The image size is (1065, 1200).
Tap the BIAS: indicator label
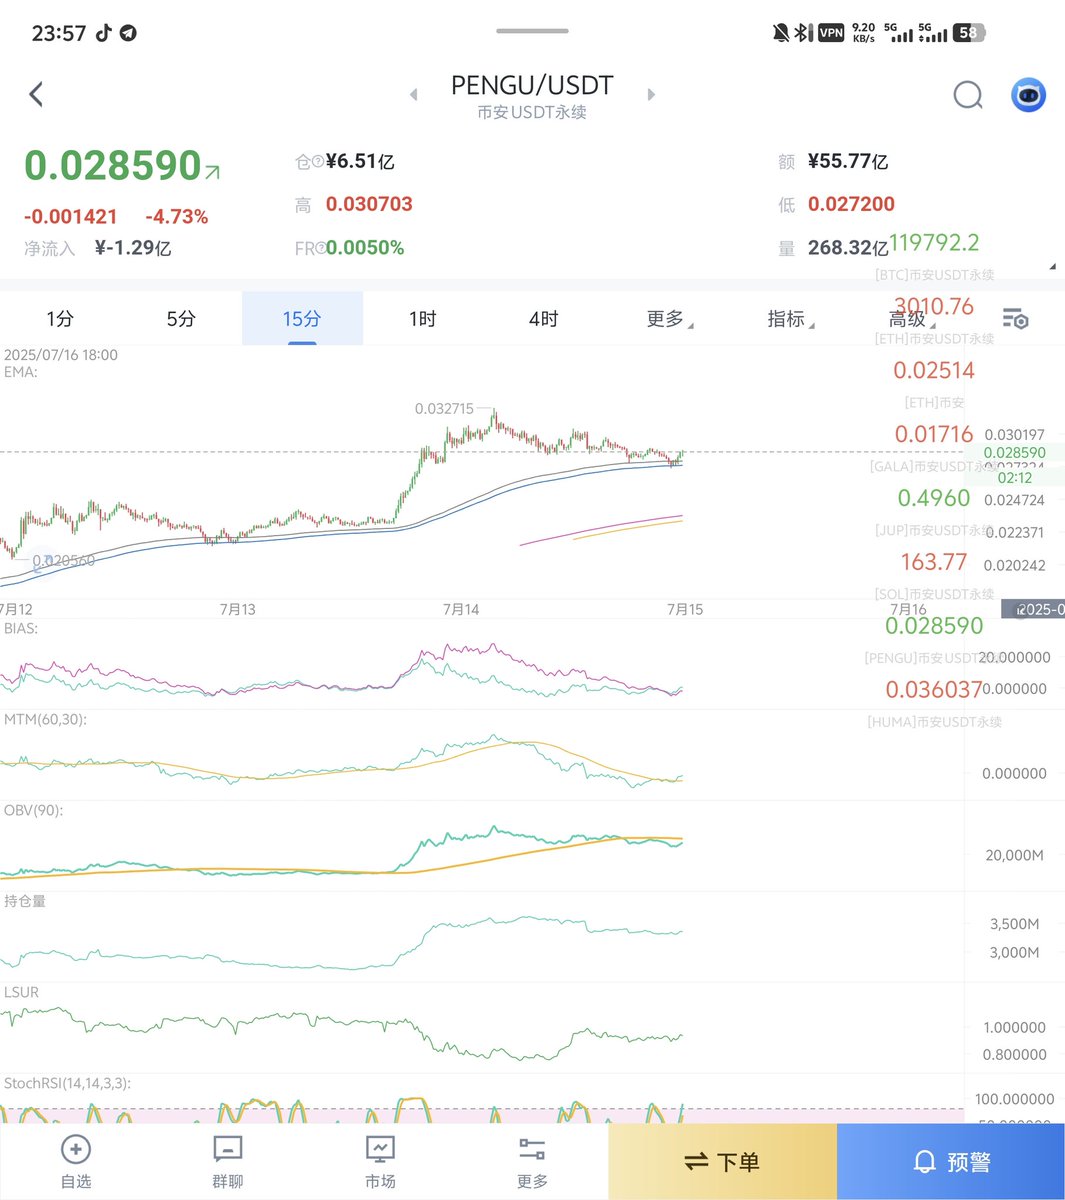[21, 628]
